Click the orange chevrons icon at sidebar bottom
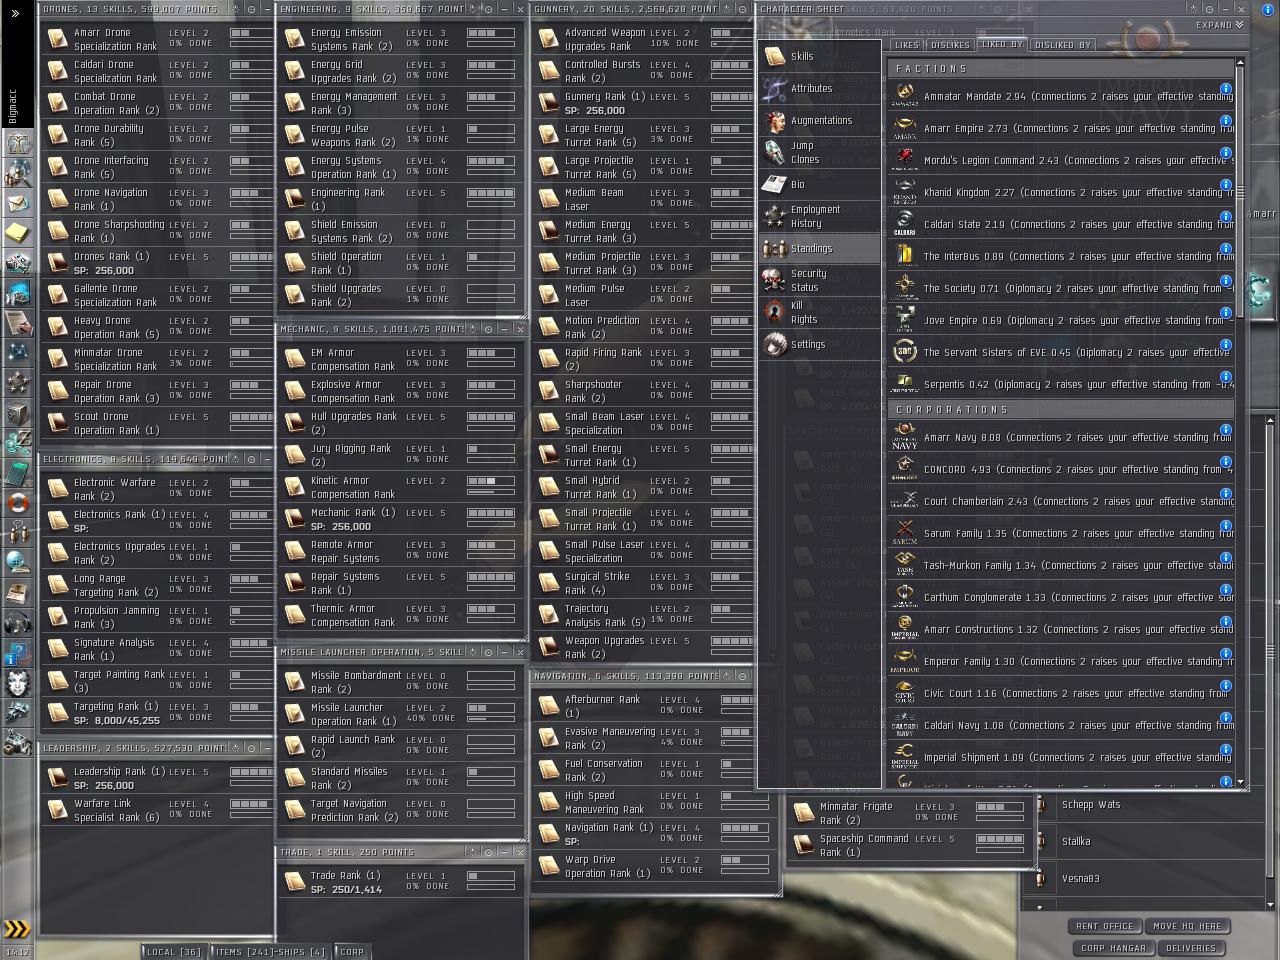This screenshot has width=1280, height=960. pos(17,929)
